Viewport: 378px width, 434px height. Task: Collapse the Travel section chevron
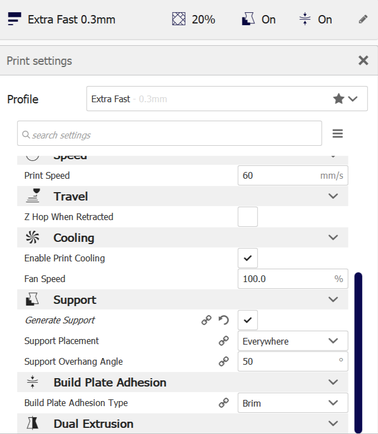[333, 196]
